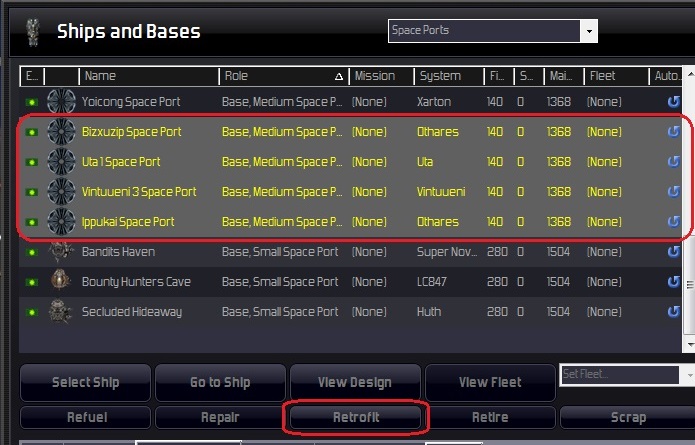695x445 pixels.
Task: Open the Space Ports filter dropdown
Action: (x=589, y=31)
